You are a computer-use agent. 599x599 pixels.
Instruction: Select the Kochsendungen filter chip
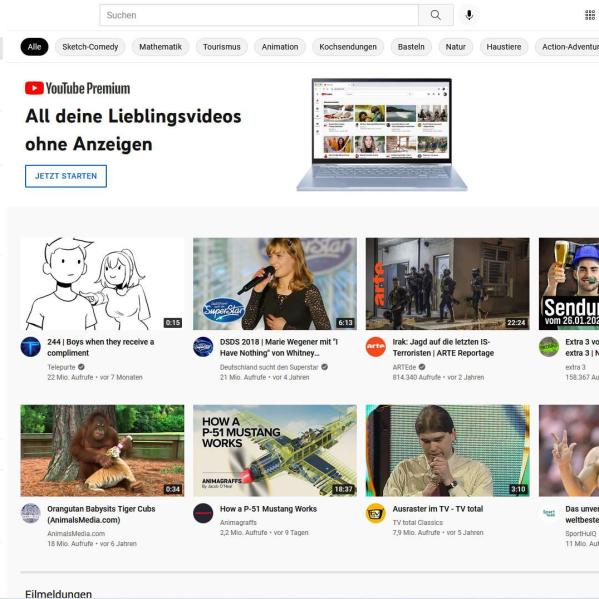[348, 47]
